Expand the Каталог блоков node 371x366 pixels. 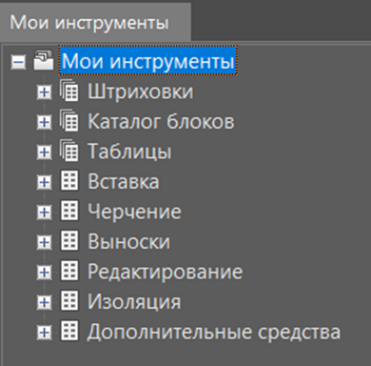(x=44, y=122)
